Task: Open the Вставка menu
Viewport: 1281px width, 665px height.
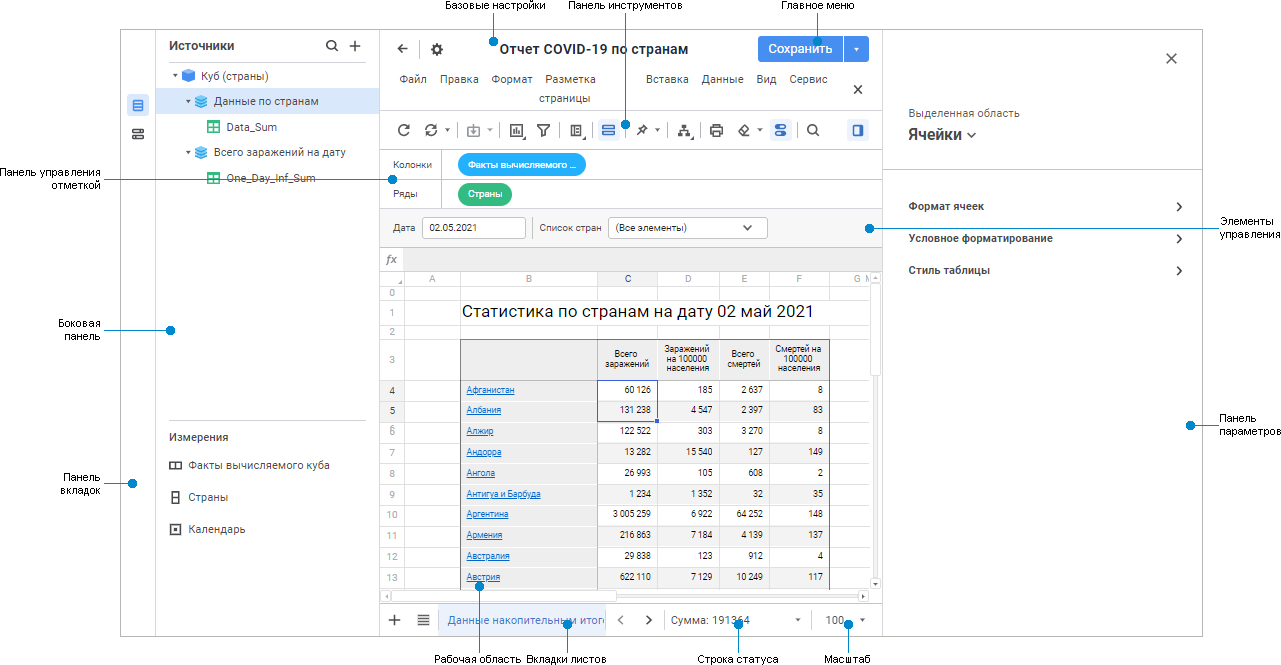Action: point(667,79)
